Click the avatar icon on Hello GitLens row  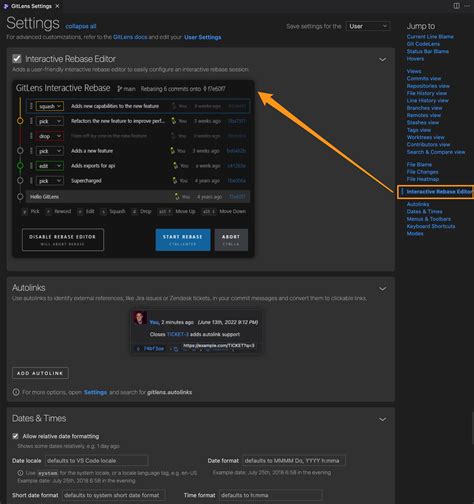pos(177,197)
